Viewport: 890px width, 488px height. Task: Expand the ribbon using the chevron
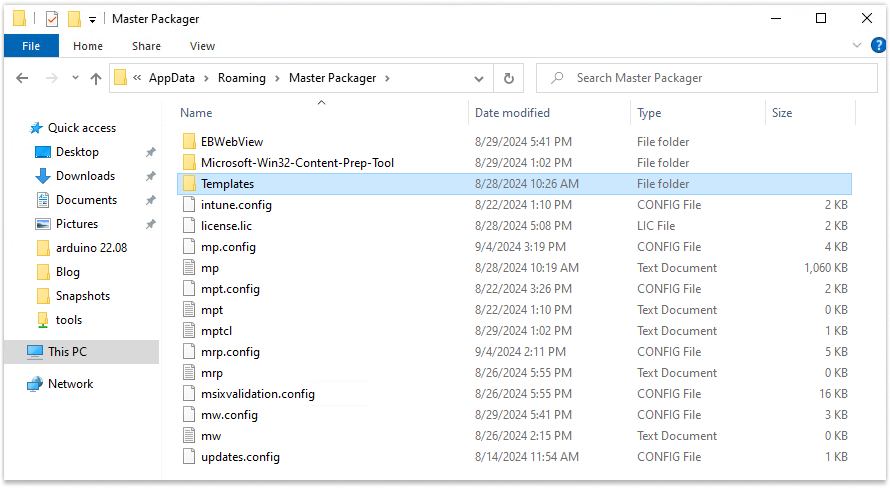click(x=857, y=45)
